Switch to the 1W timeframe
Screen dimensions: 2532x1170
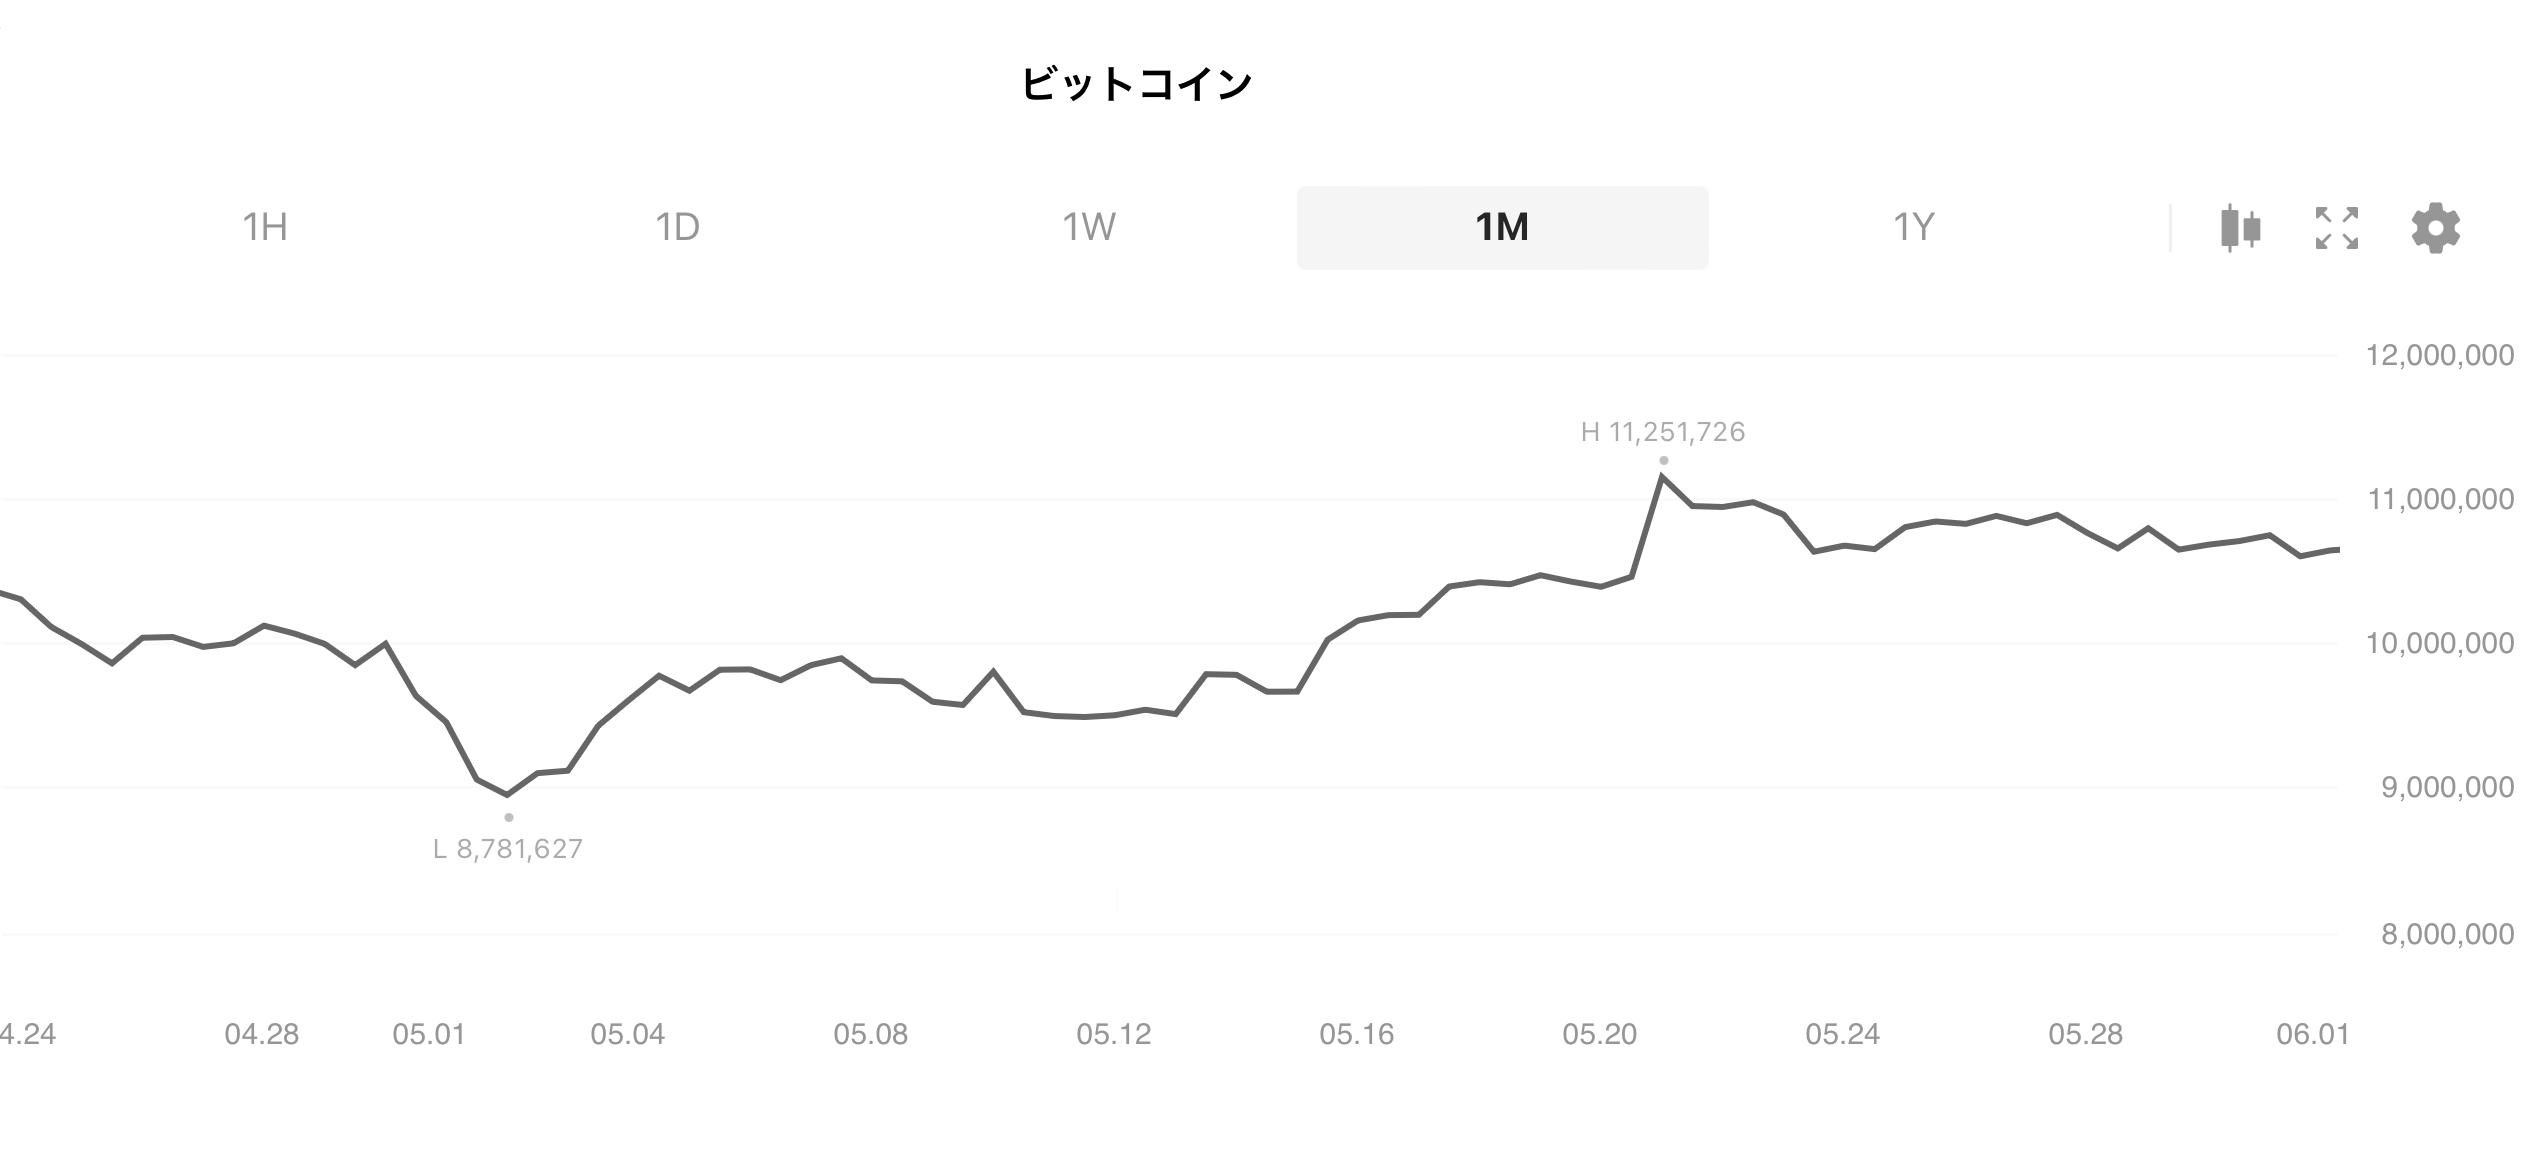[x=1090, y=228]
